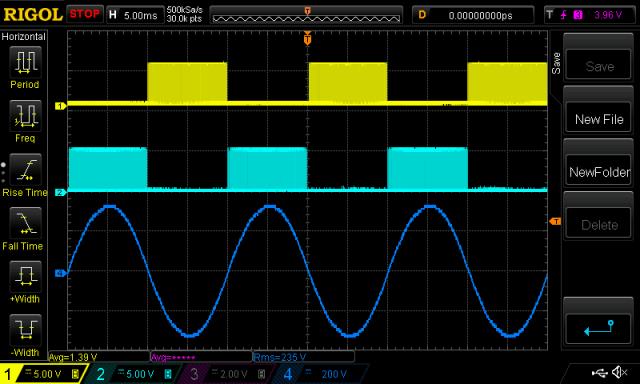Click the back arrow return icon
Image resolution: width=640 pixels, height=384 pixels.
(599, 328)
